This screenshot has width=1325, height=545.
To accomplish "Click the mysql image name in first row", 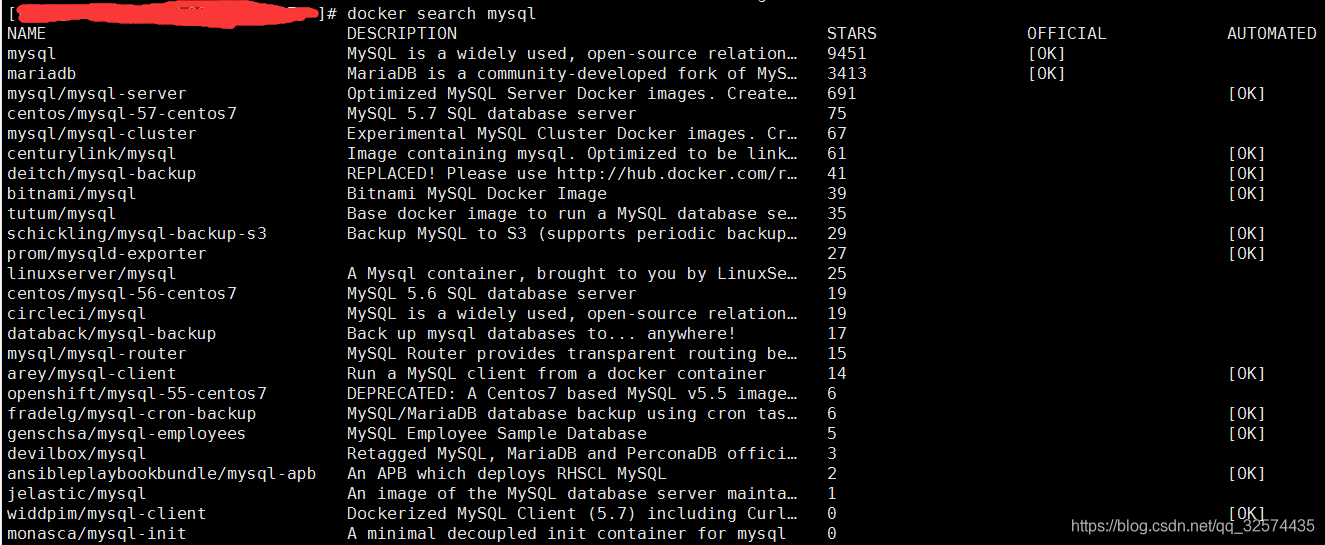I will click(x=32, y=54).
